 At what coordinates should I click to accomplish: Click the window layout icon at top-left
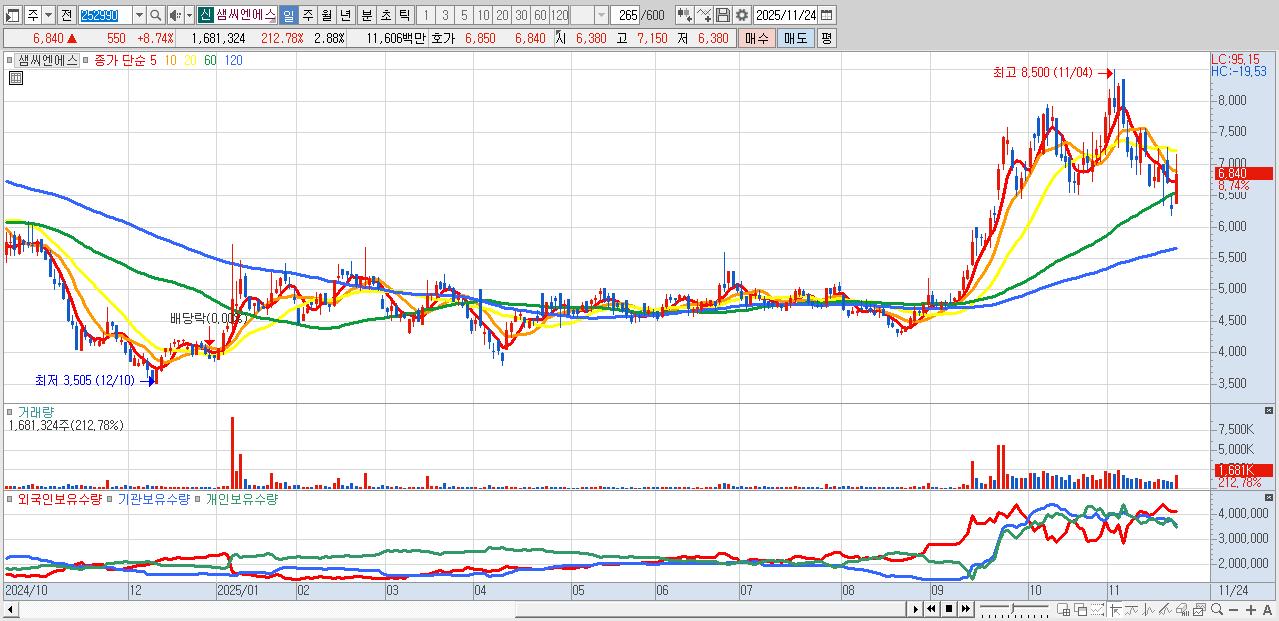click(12, 15)
